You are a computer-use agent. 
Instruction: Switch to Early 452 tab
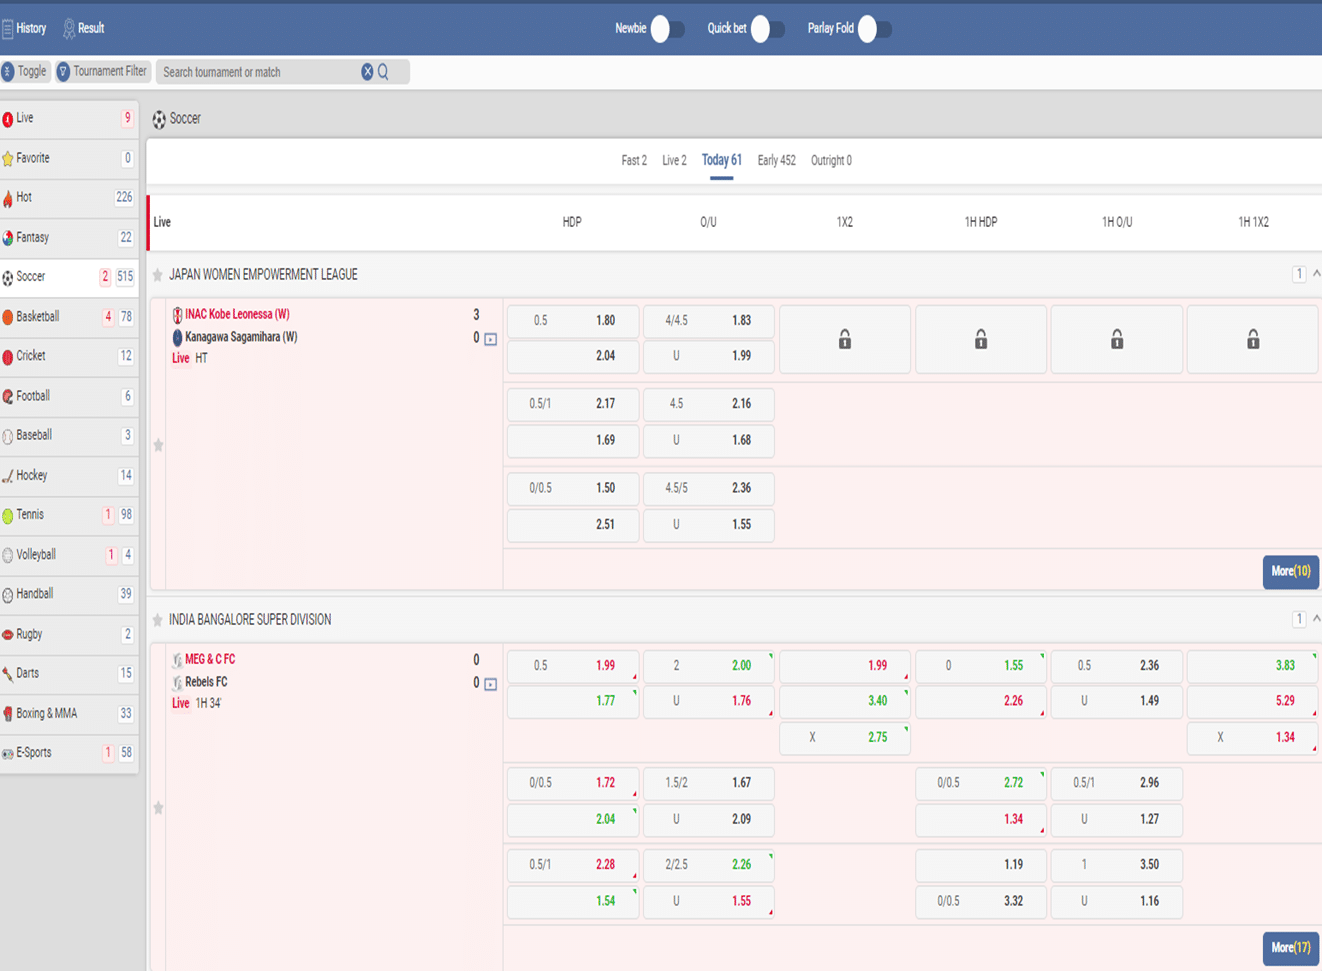(x=776, y=160)
